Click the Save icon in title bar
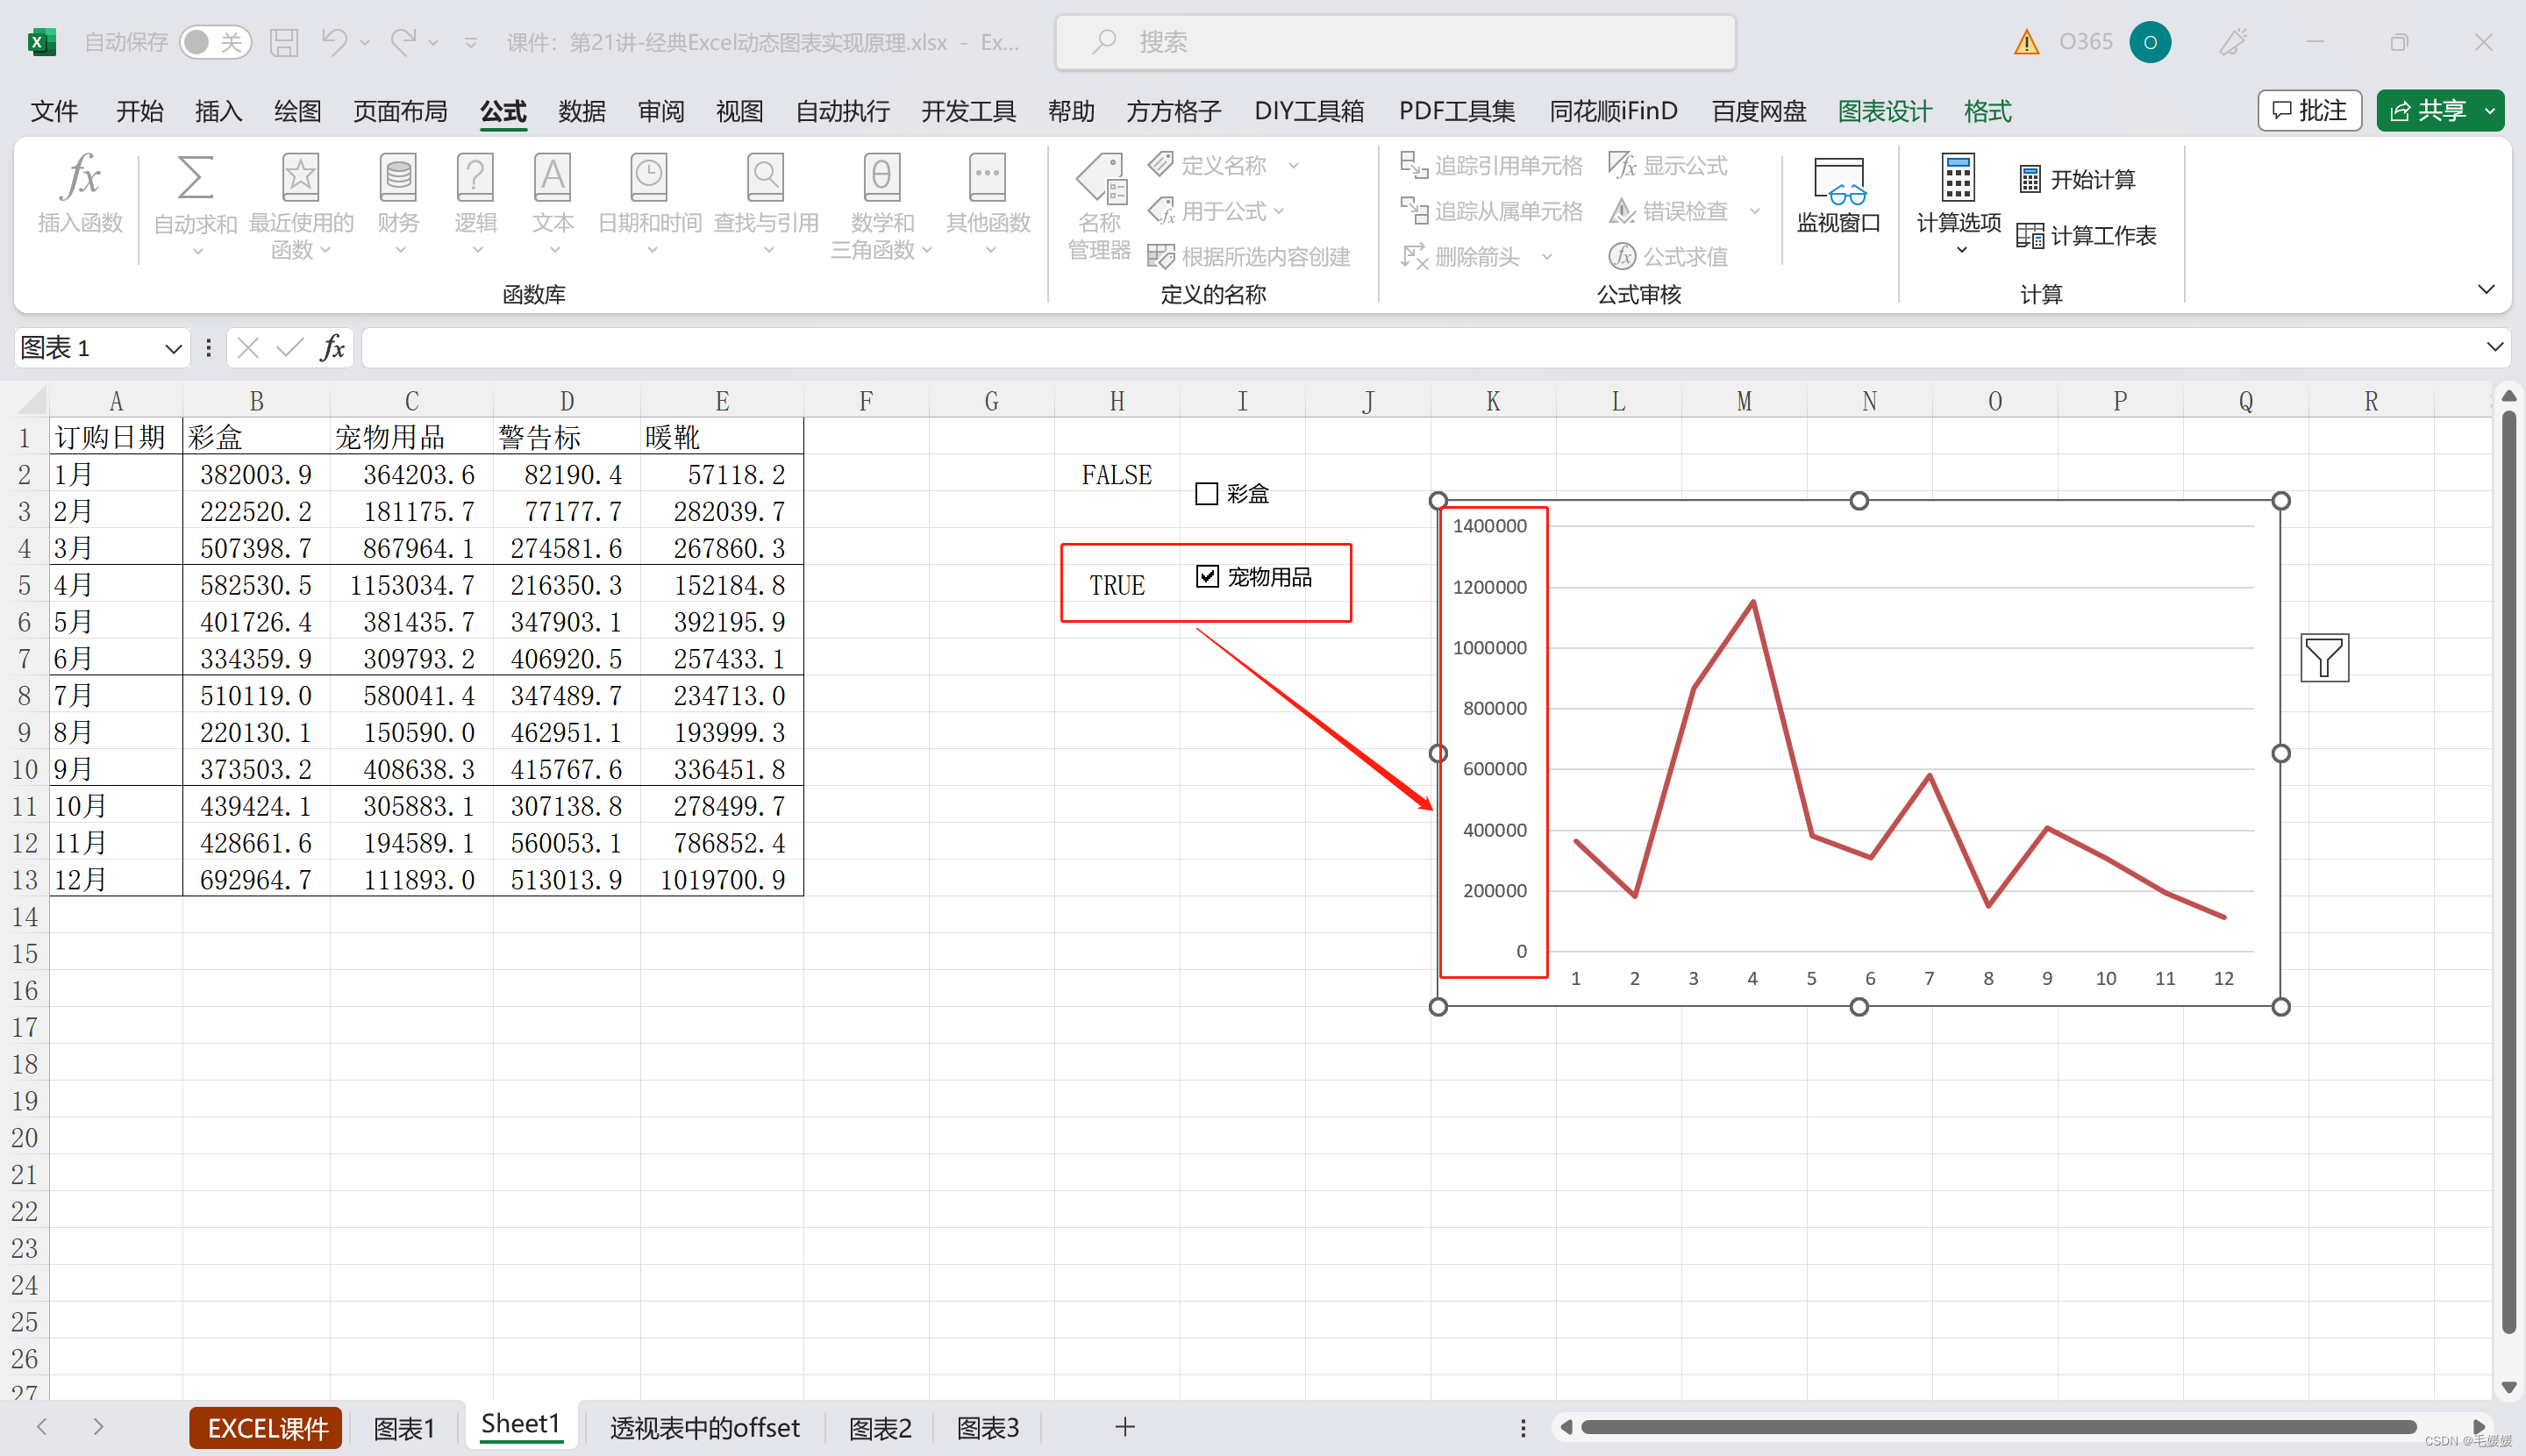Viewport: 2526px width, 1456px height. point(284,42)
